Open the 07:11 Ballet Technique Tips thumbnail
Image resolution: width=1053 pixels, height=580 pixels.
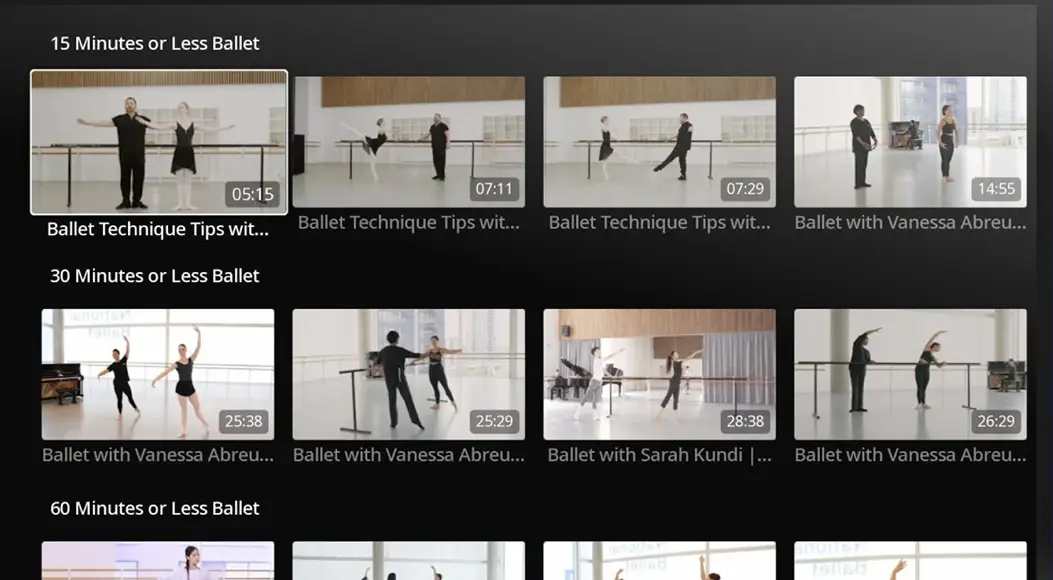409,142
